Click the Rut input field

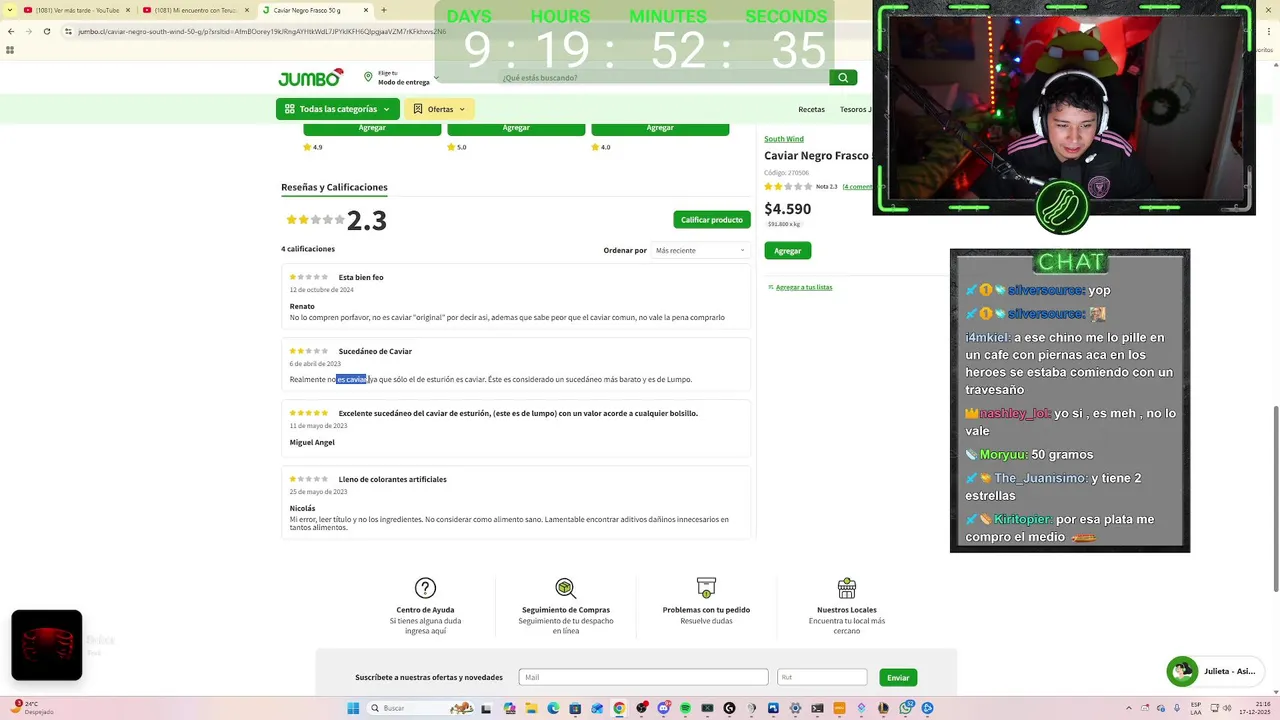point(822,677)
